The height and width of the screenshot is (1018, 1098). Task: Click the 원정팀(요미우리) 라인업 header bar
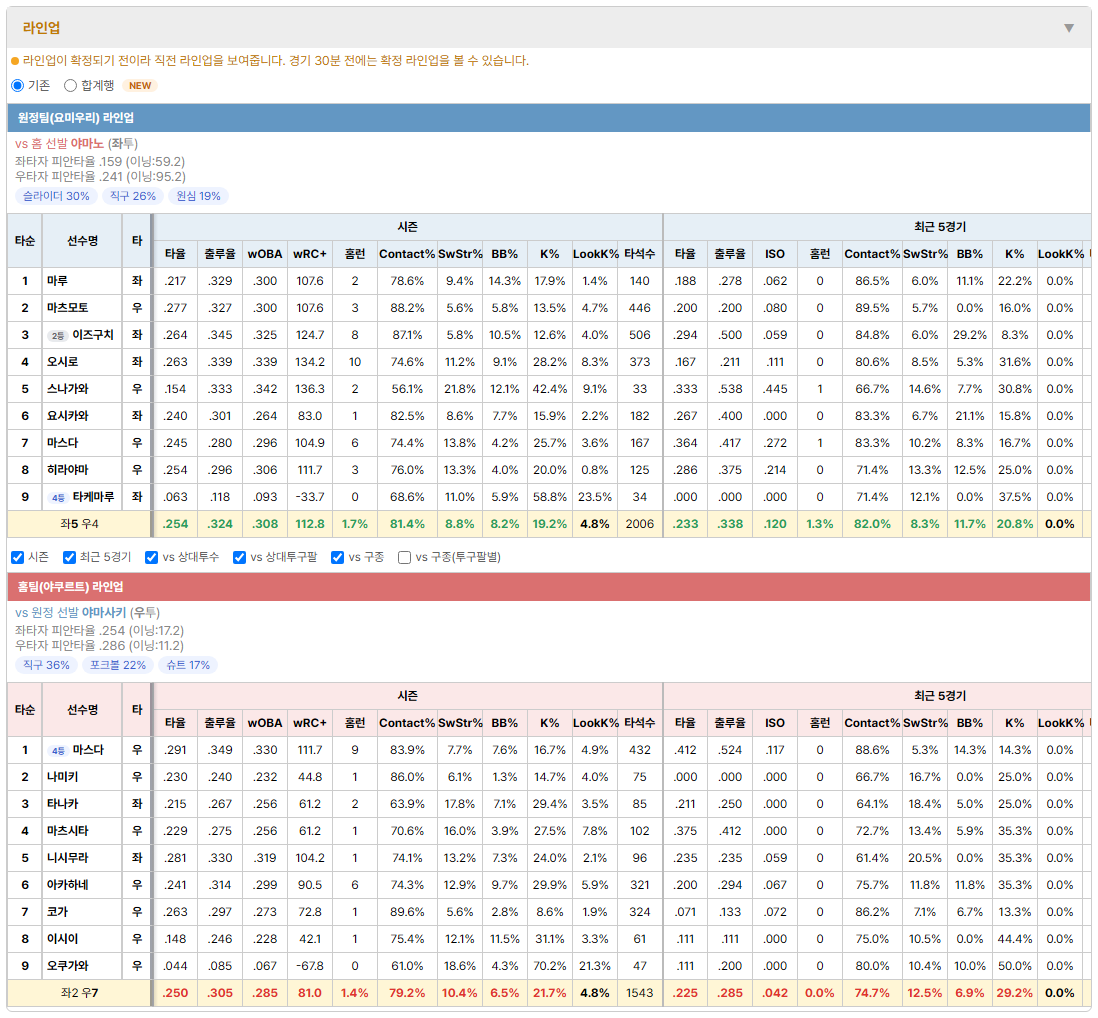point(549,118)
